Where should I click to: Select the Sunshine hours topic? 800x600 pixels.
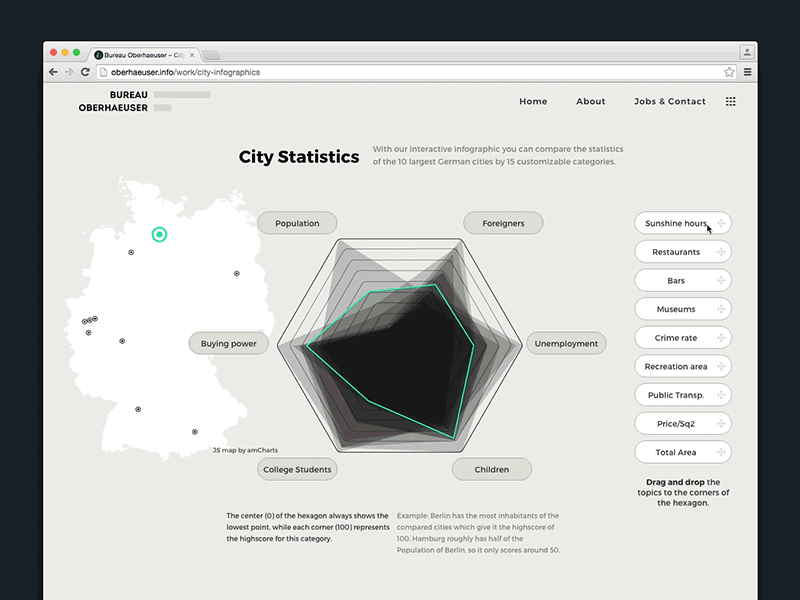point(676,223)
